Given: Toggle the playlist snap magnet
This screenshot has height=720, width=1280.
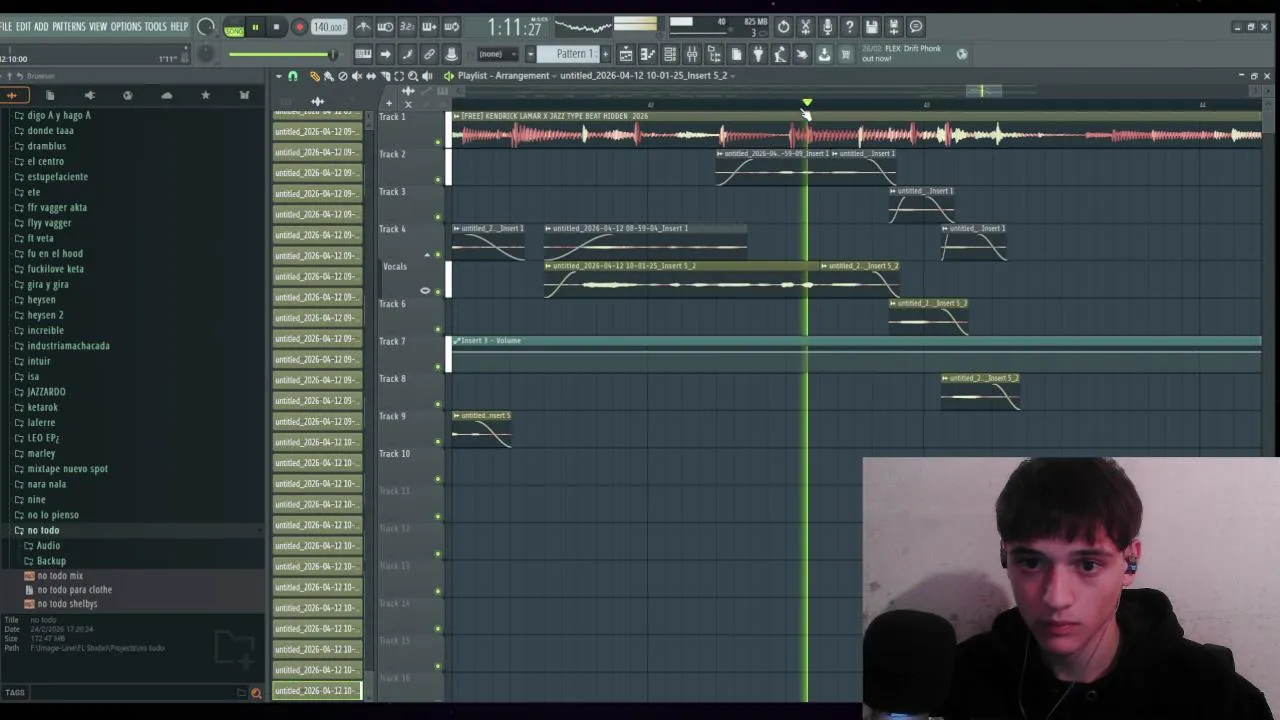Looking at the screenshot, I should 292,76.
